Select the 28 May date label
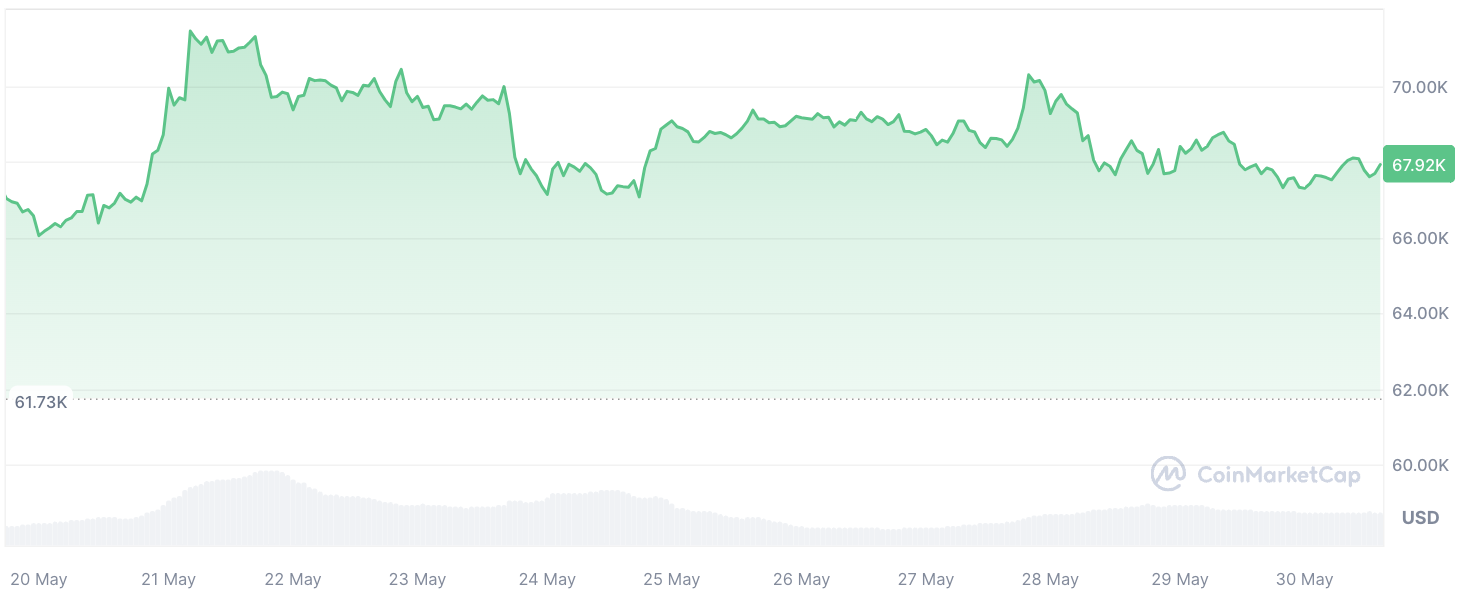Image resolution: width=1468 pixels, height=612 pixels. tap(1050, 579)
